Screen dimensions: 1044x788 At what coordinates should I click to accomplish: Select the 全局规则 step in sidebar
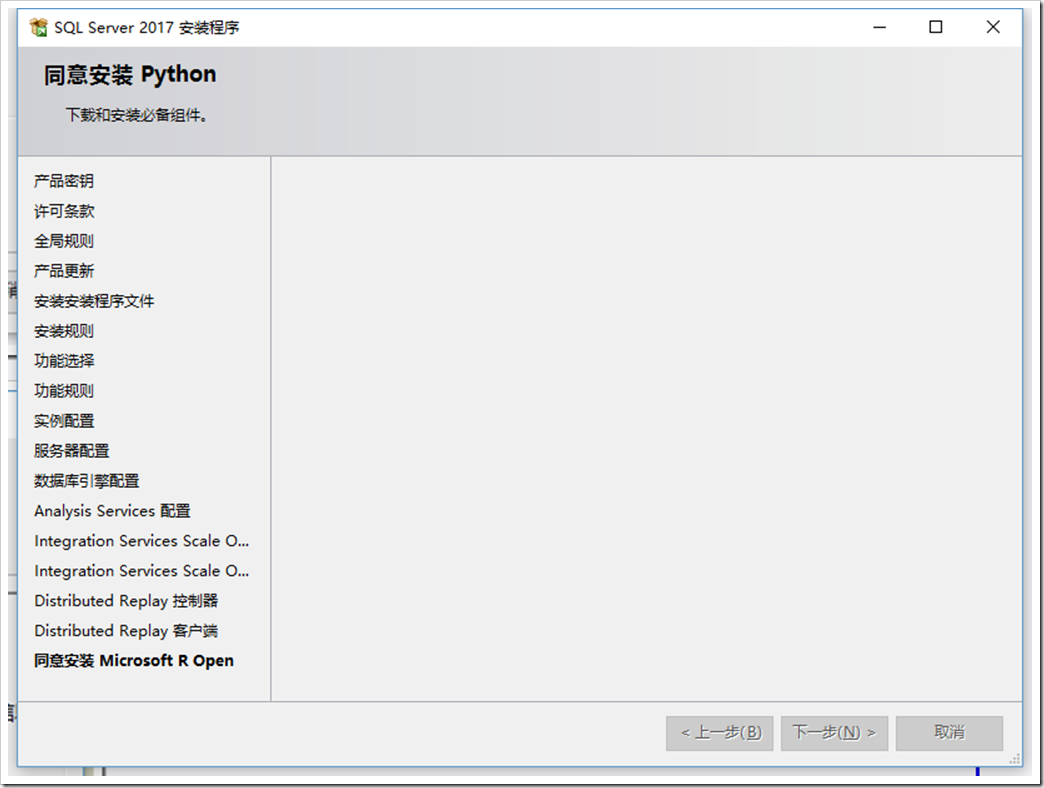point(64,241)
